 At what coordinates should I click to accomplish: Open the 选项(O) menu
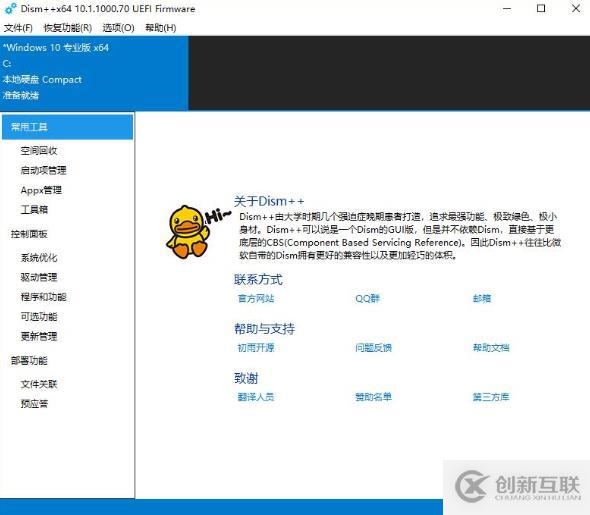pyautogui.click(x=118, y=28)
